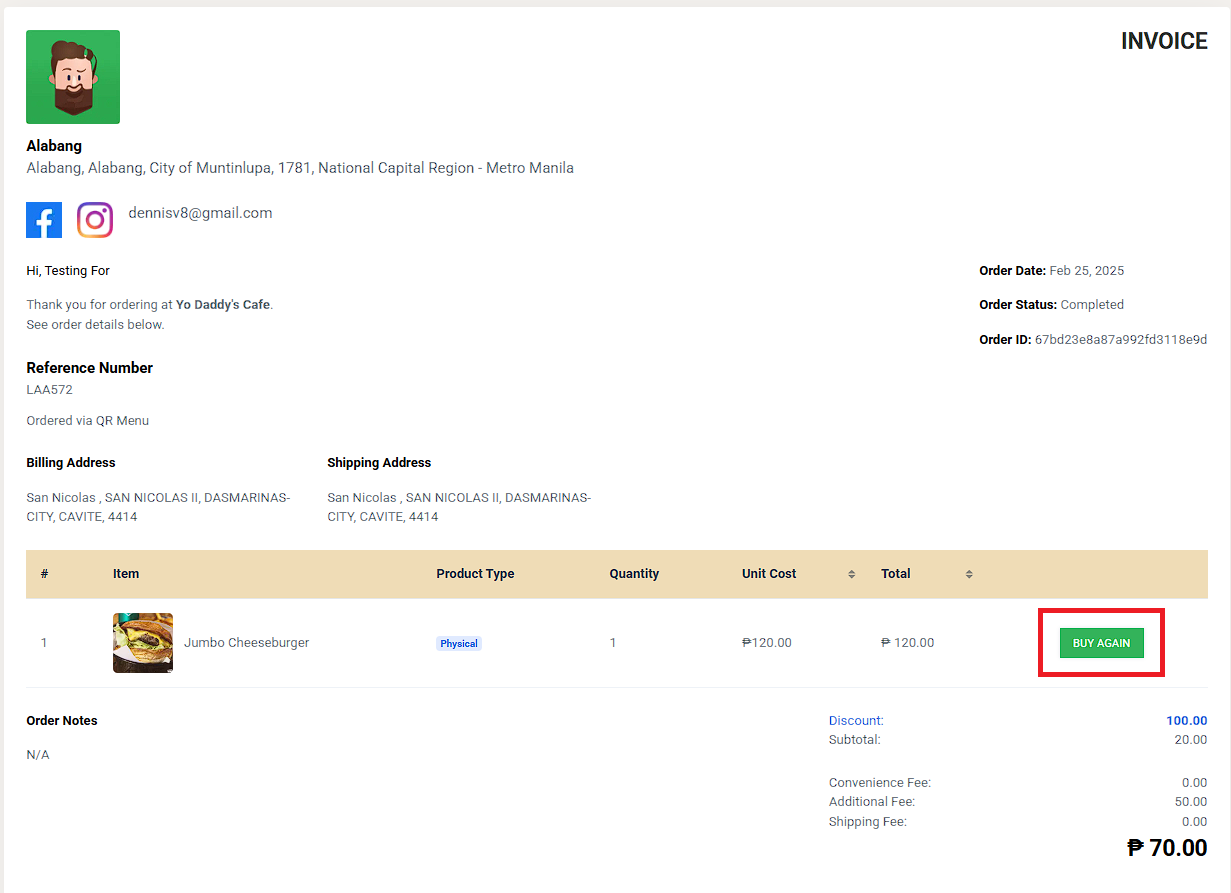Click the Unit Cost header label
This screenshot has height=893, width=1231.
pyautogui.click(x=769, y=574)
